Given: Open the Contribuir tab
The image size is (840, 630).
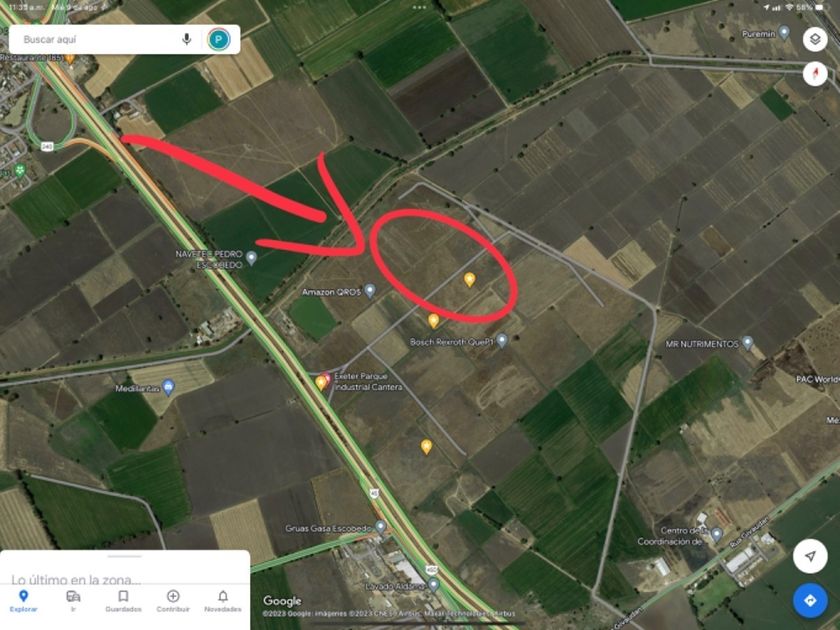Looking at the screenshot, I should [x=173, y=601].
